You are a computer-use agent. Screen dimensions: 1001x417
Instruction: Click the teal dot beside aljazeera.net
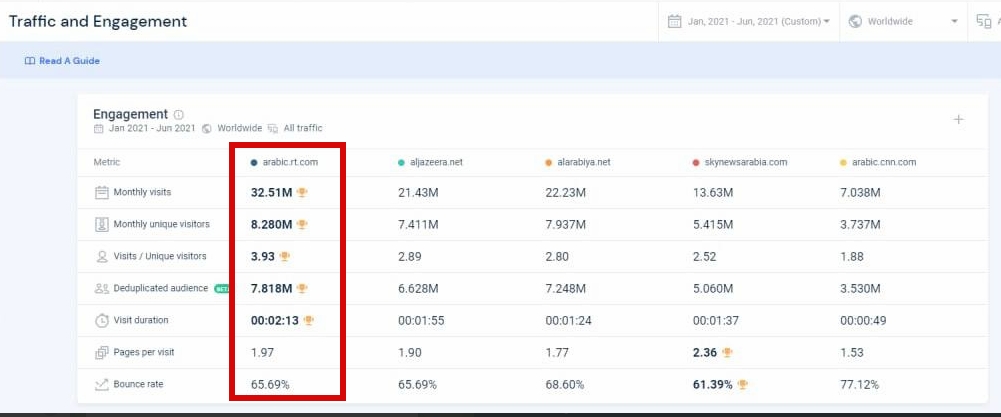(401, 163)
